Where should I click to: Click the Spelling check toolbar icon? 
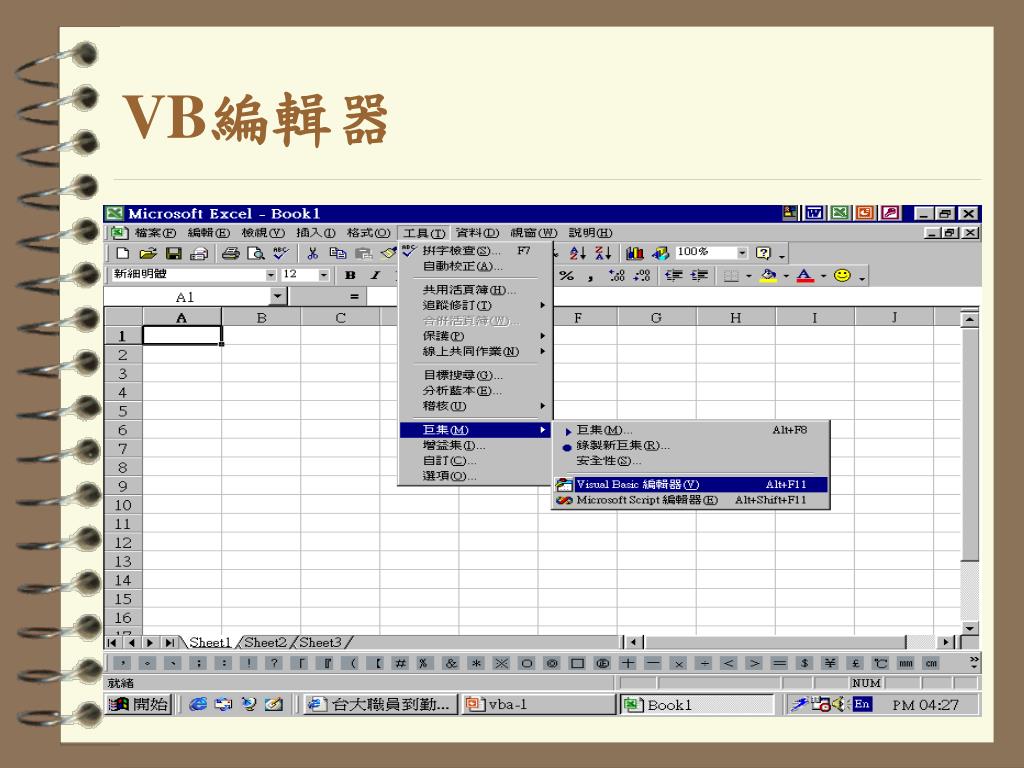point(281,253)
